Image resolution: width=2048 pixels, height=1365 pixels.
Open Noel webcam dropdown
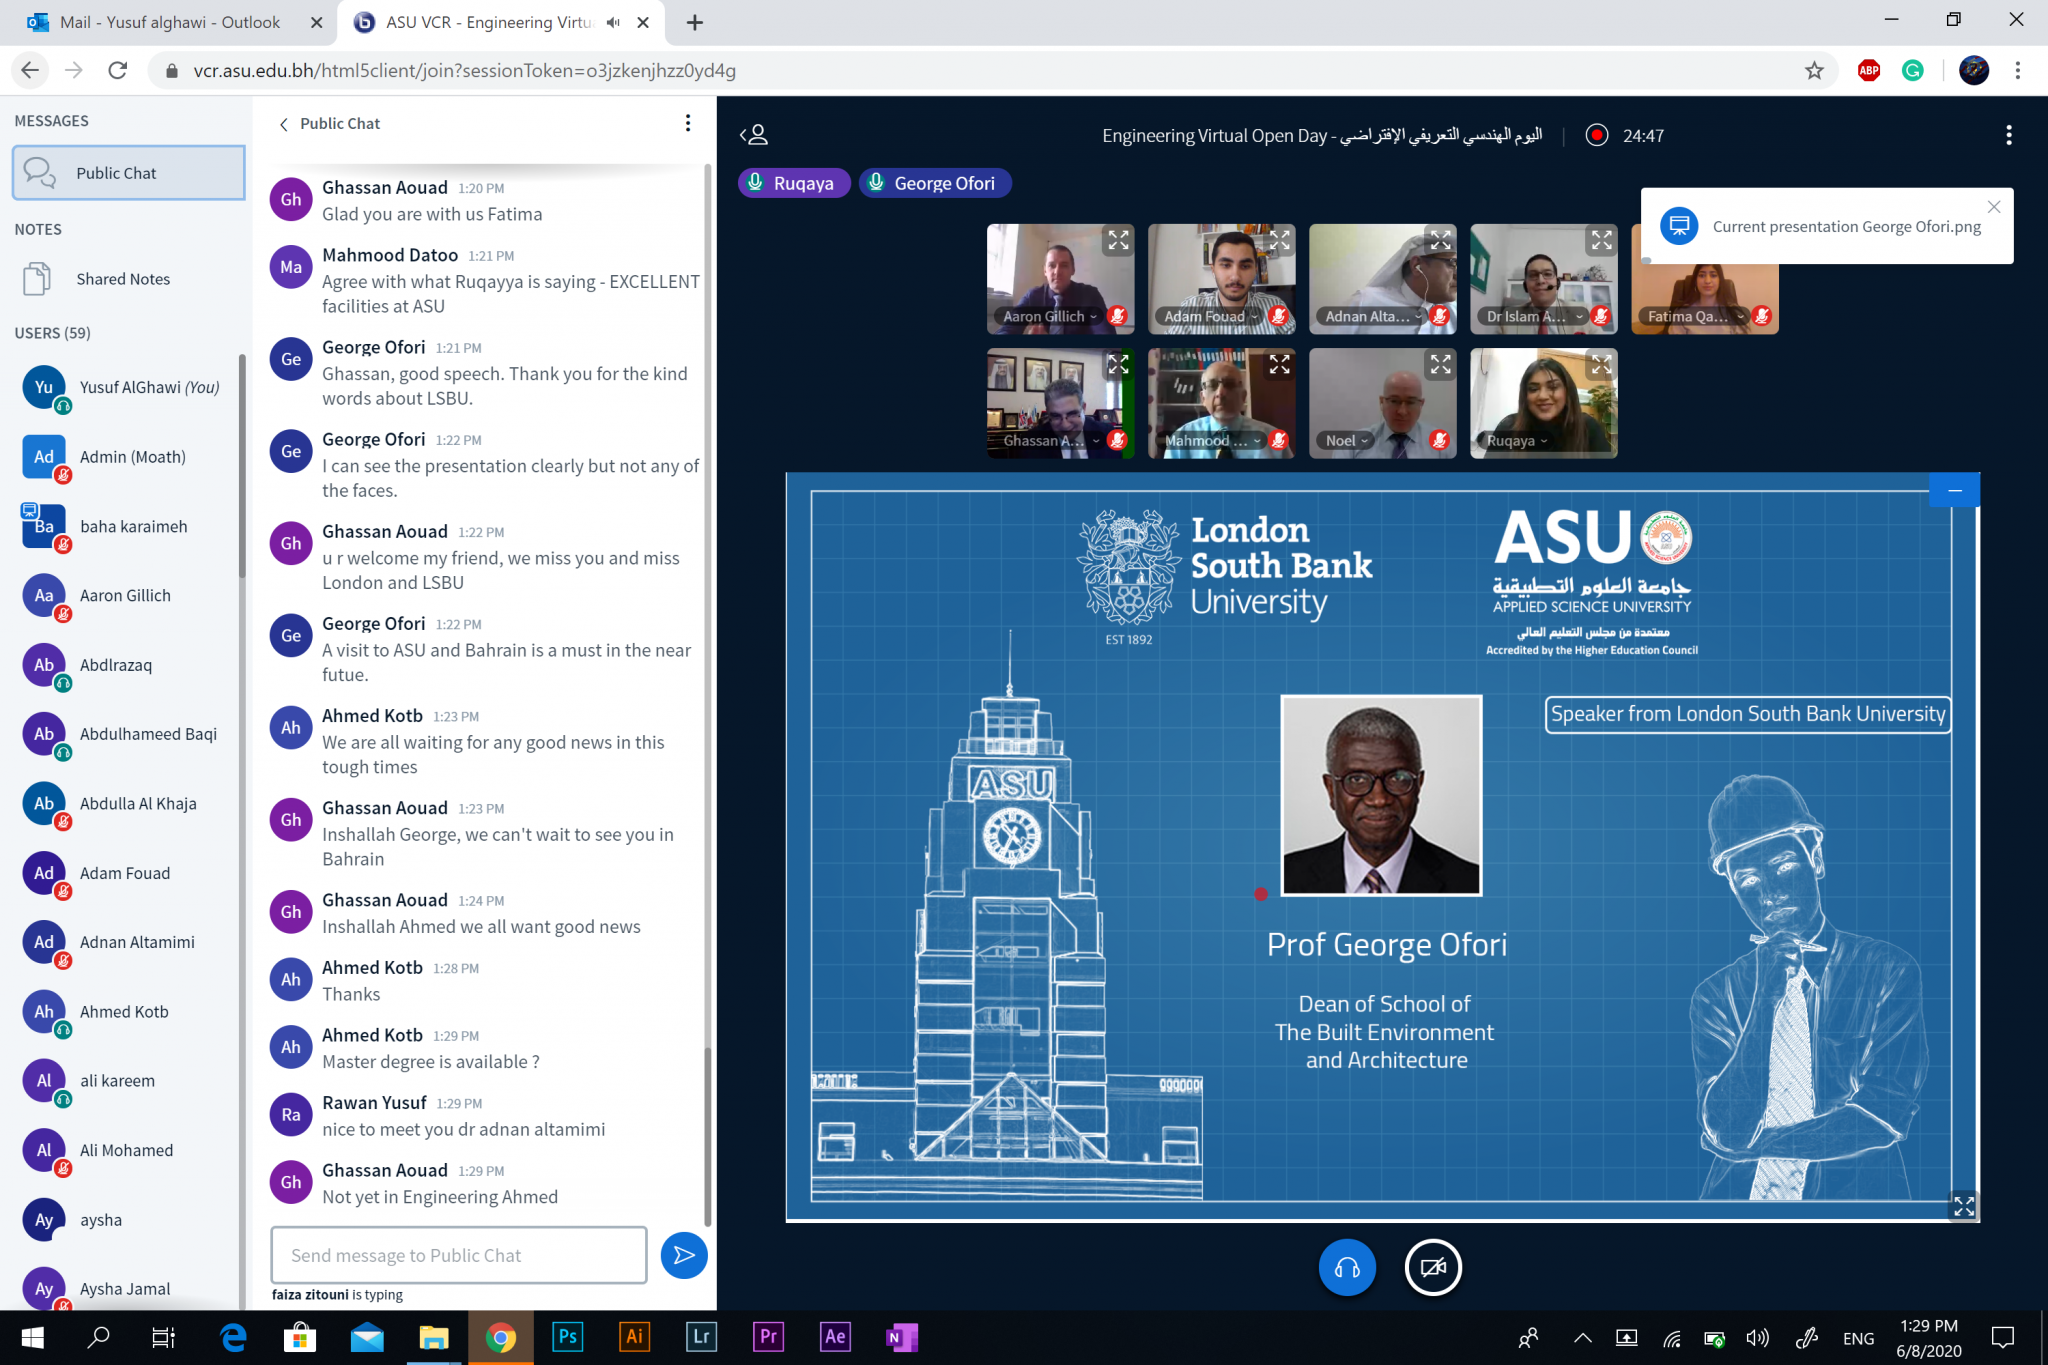pos(1347,441)
